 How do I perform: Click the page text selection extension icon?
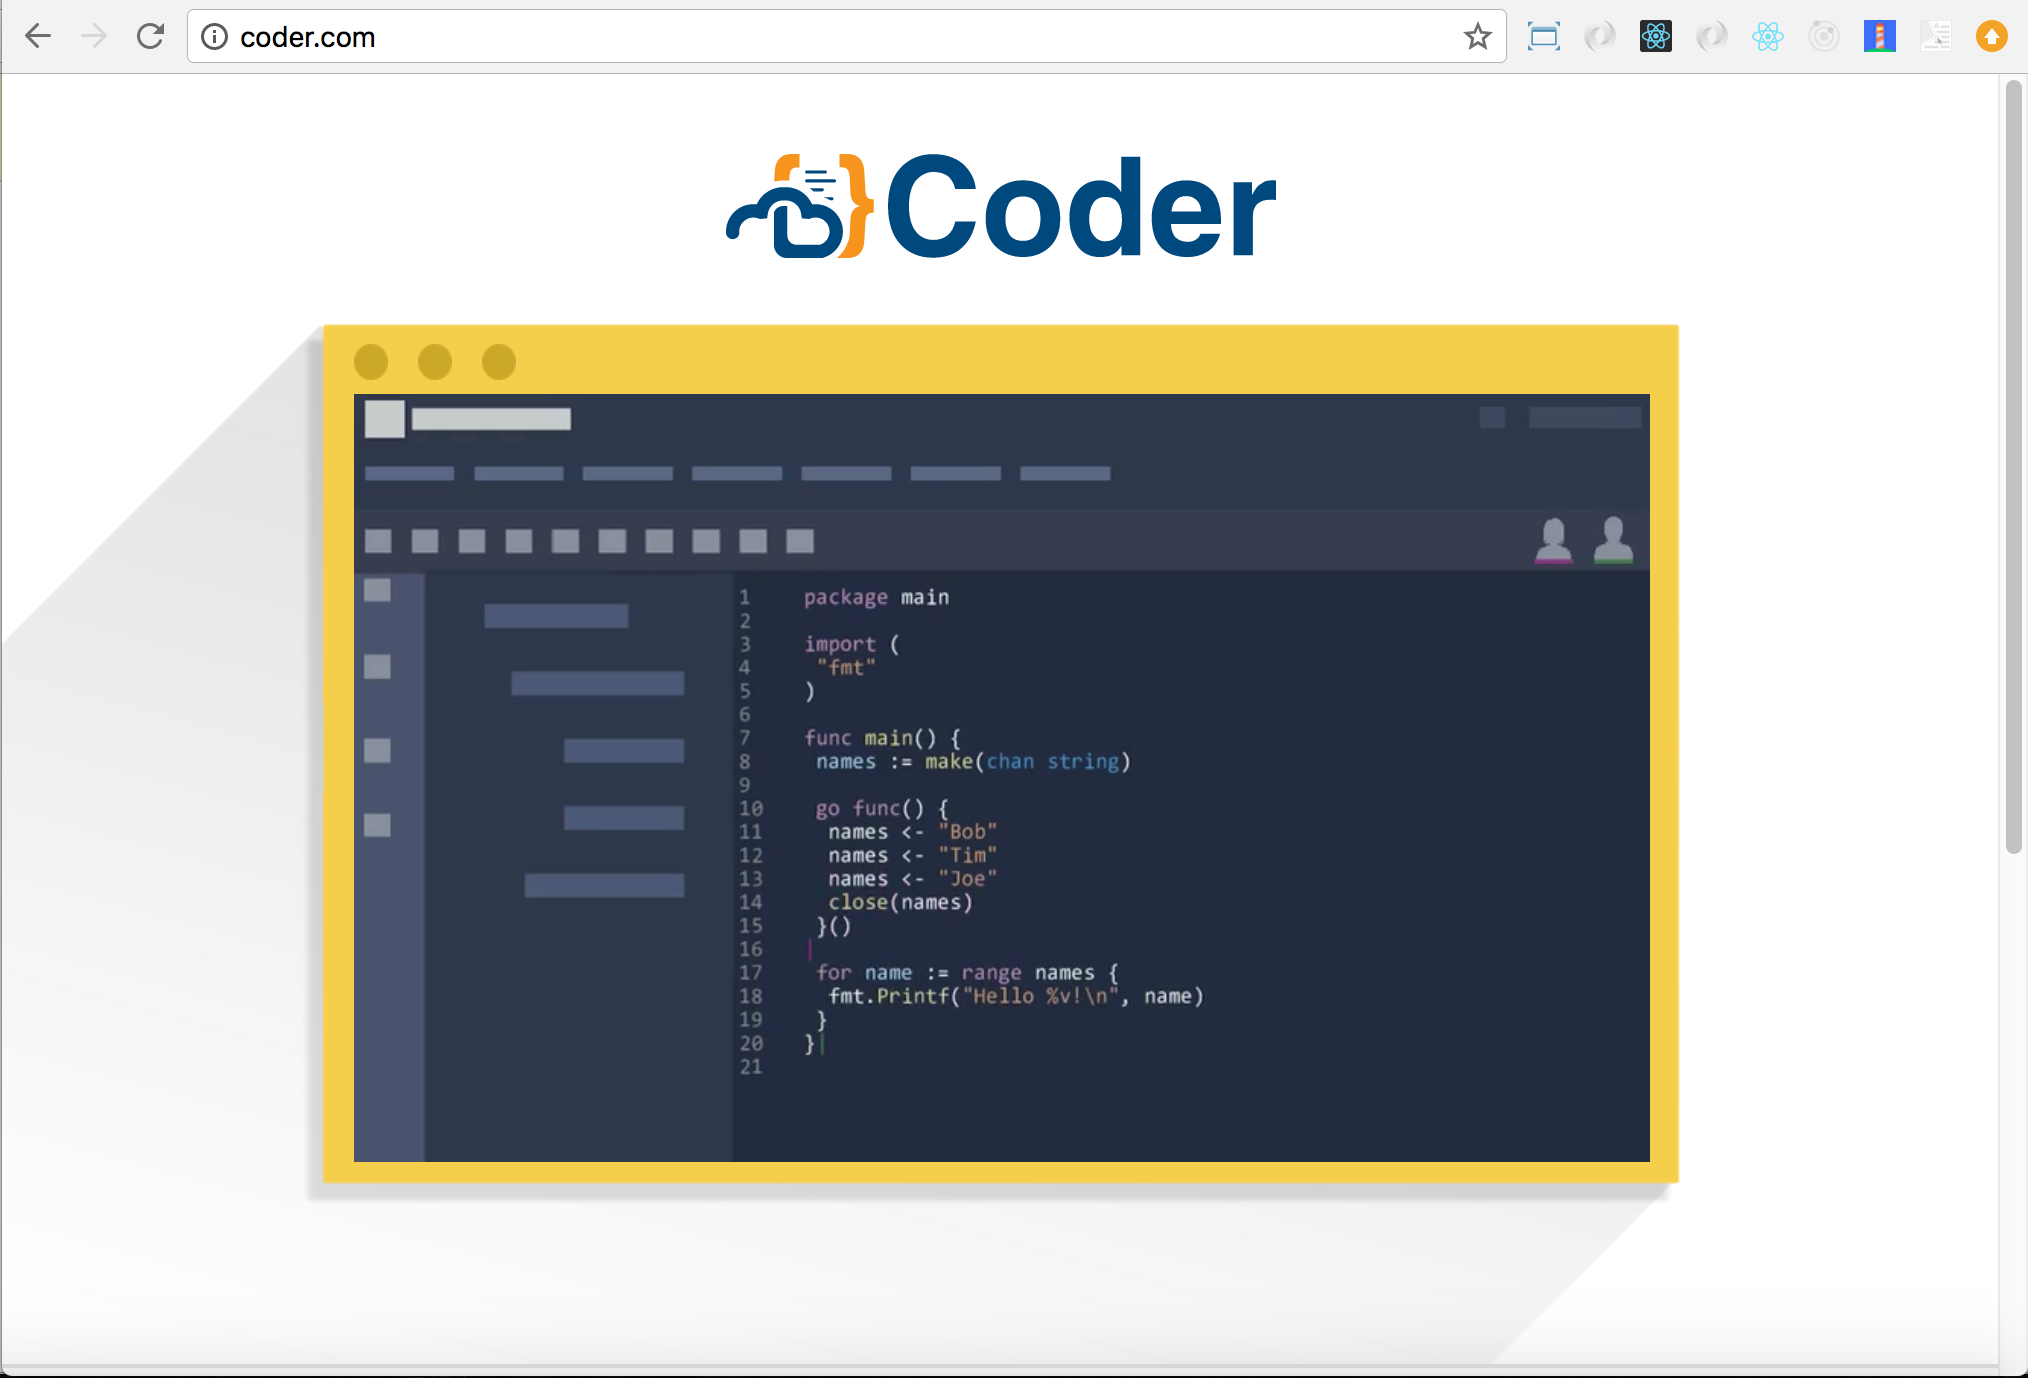(x=1936, y=37)
